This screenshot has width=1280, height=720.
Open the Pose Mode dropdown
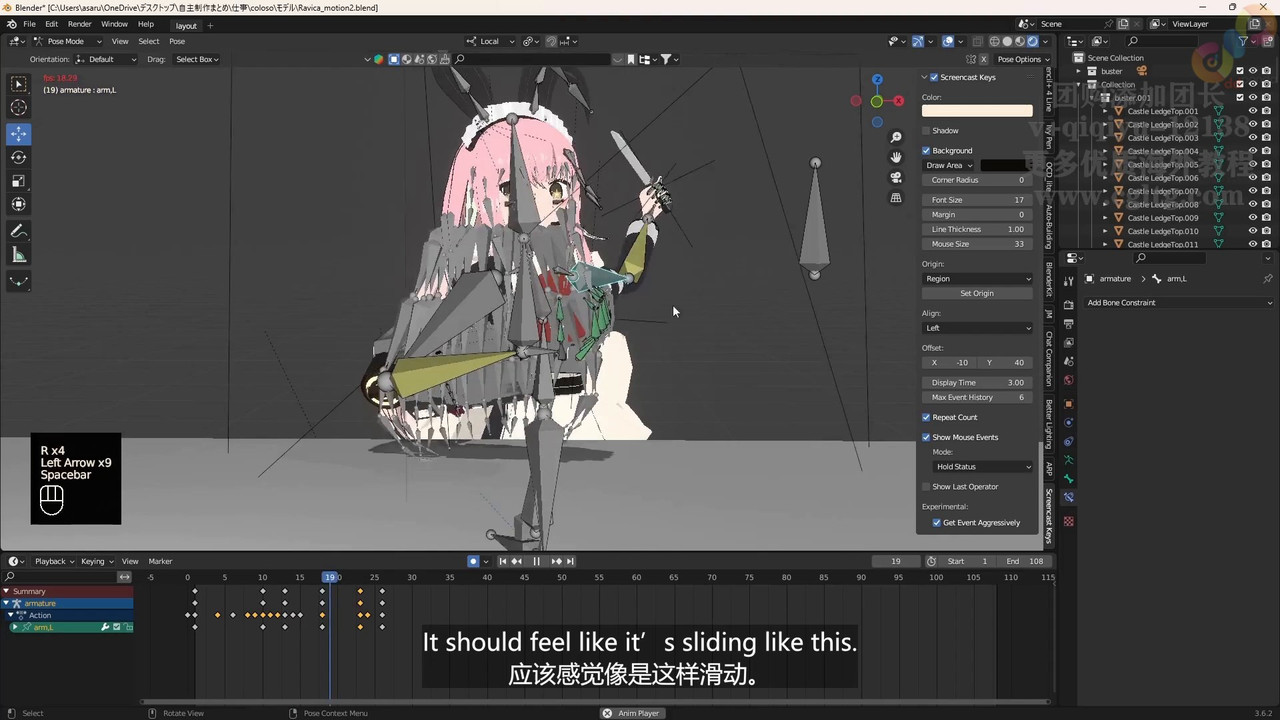click(x=66, y=41)
